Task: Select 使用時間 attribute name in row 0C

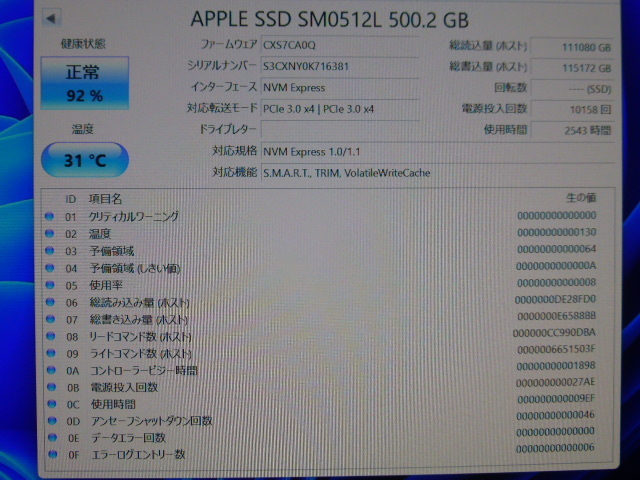Action: point(113,404)
